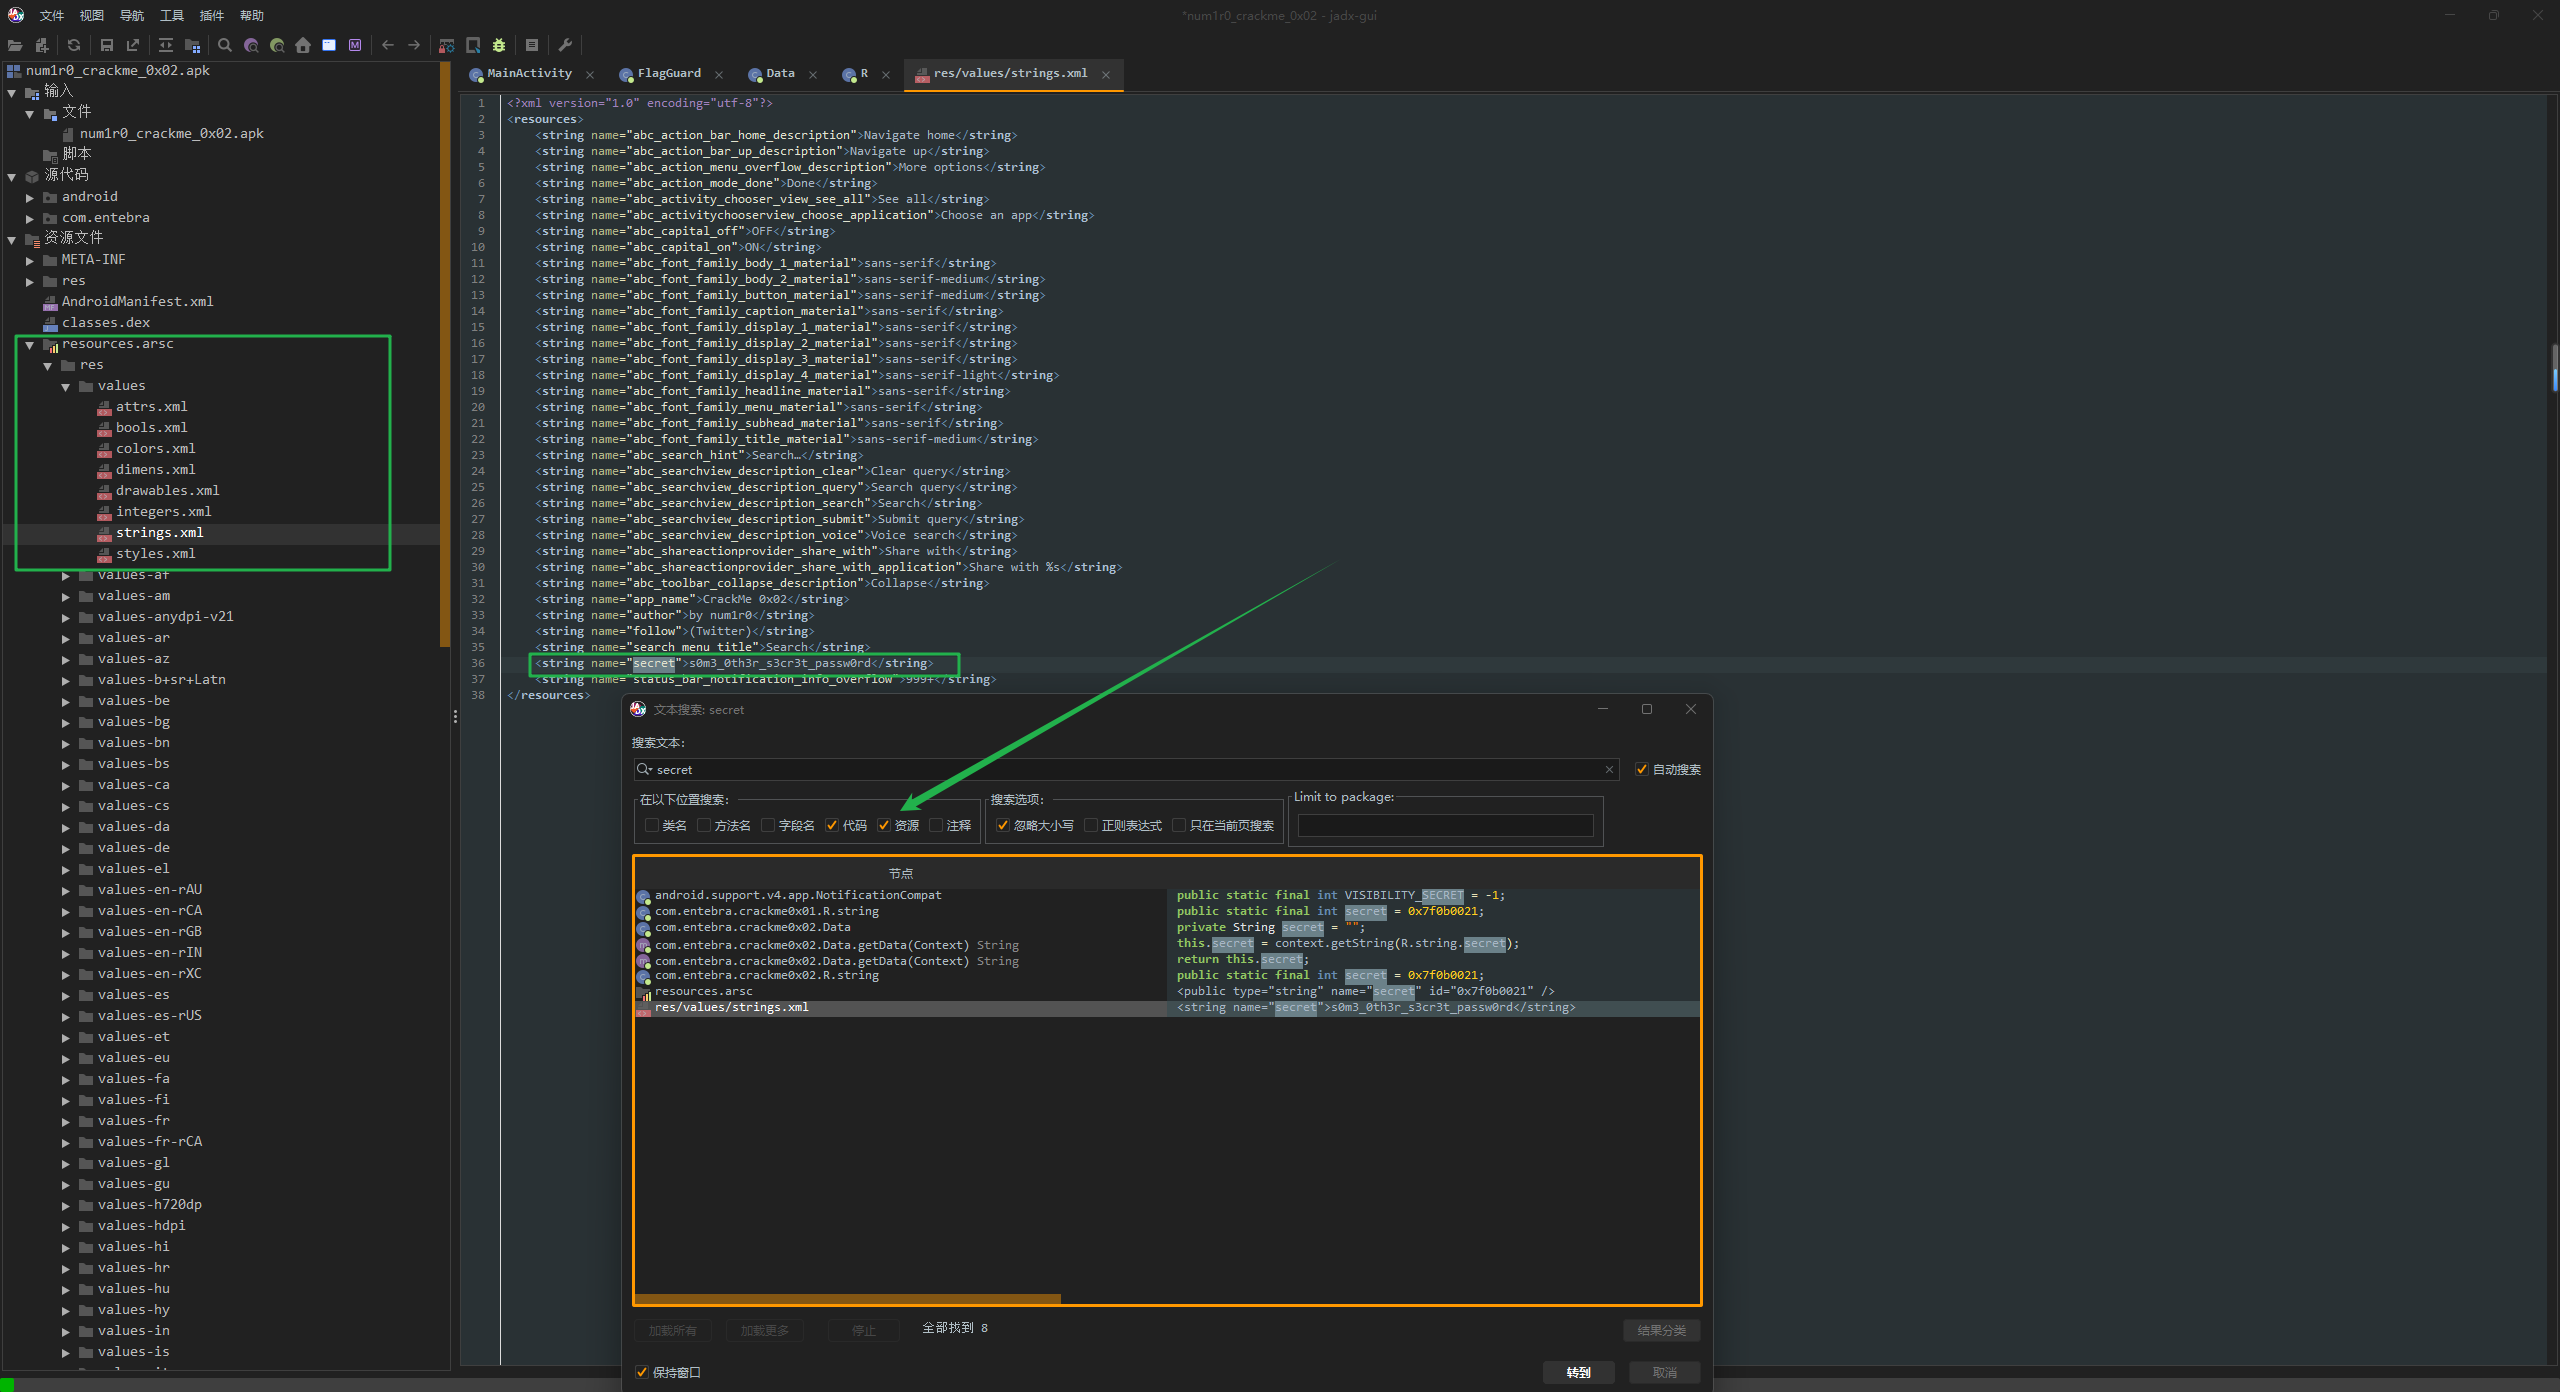Expand the com.entebra package node
Viewport: 2560px width, 1392px height.
pyautogui.click(x=30, y=219)
